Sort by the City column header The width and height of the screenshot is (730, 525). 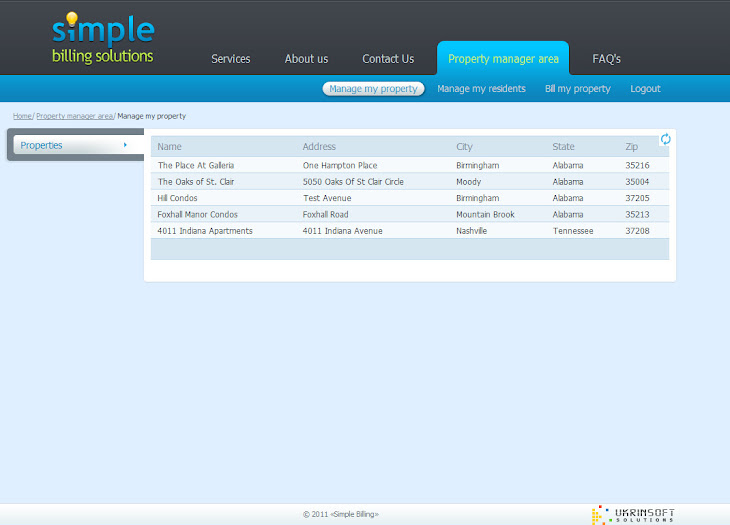click(464, 147)
